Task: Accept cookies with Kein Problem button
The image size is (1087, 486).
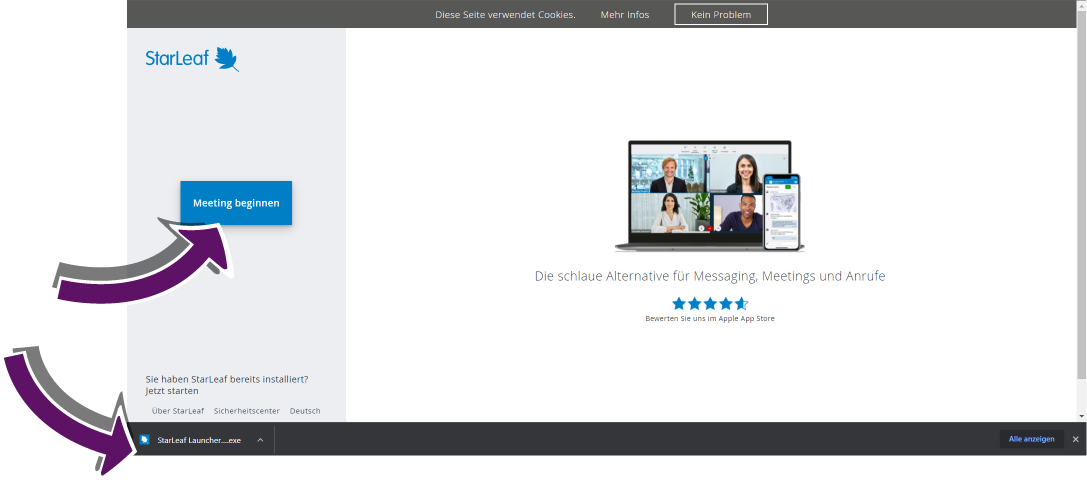Action: pos(721,14)
